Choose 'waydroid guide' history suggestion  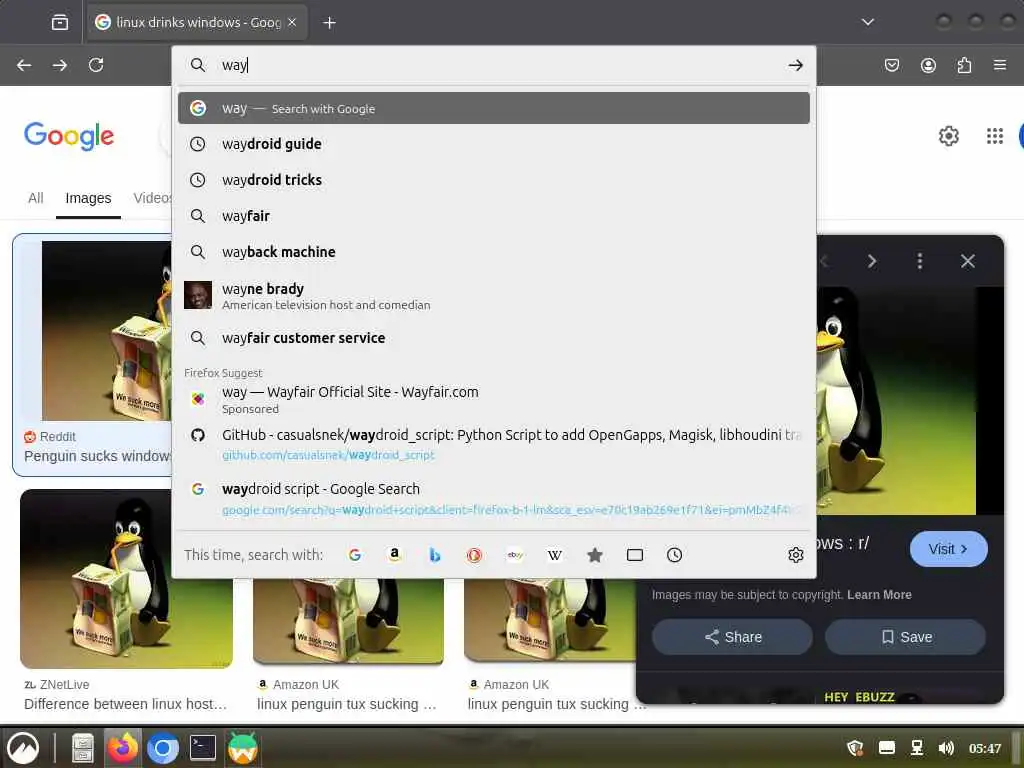coord(494,144)
